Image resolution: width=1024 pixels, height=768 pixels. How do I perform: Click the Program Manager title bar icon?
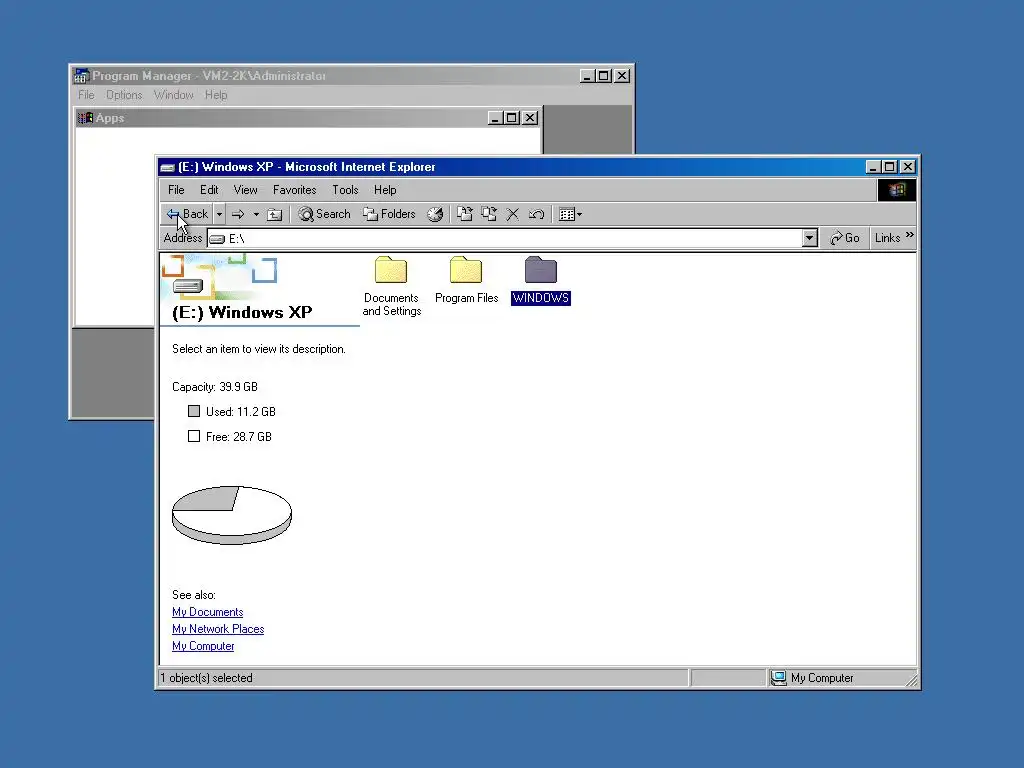click(x=81, y=76)
